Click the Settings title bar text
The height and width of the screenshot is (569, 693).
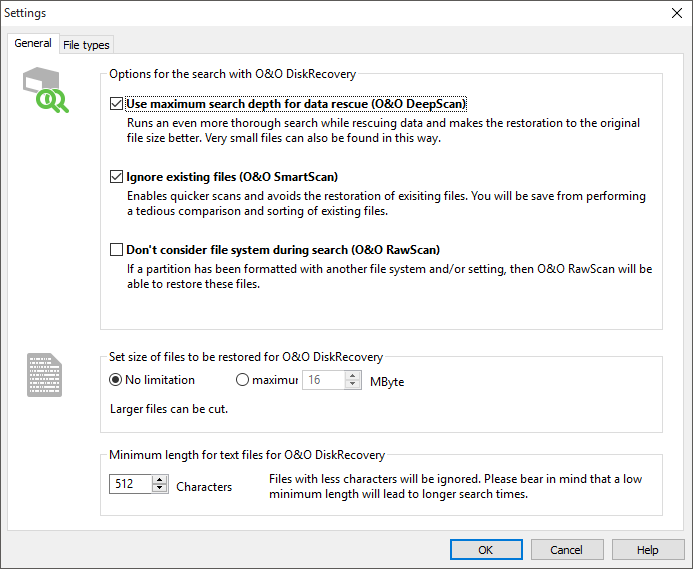pos(25,14)
